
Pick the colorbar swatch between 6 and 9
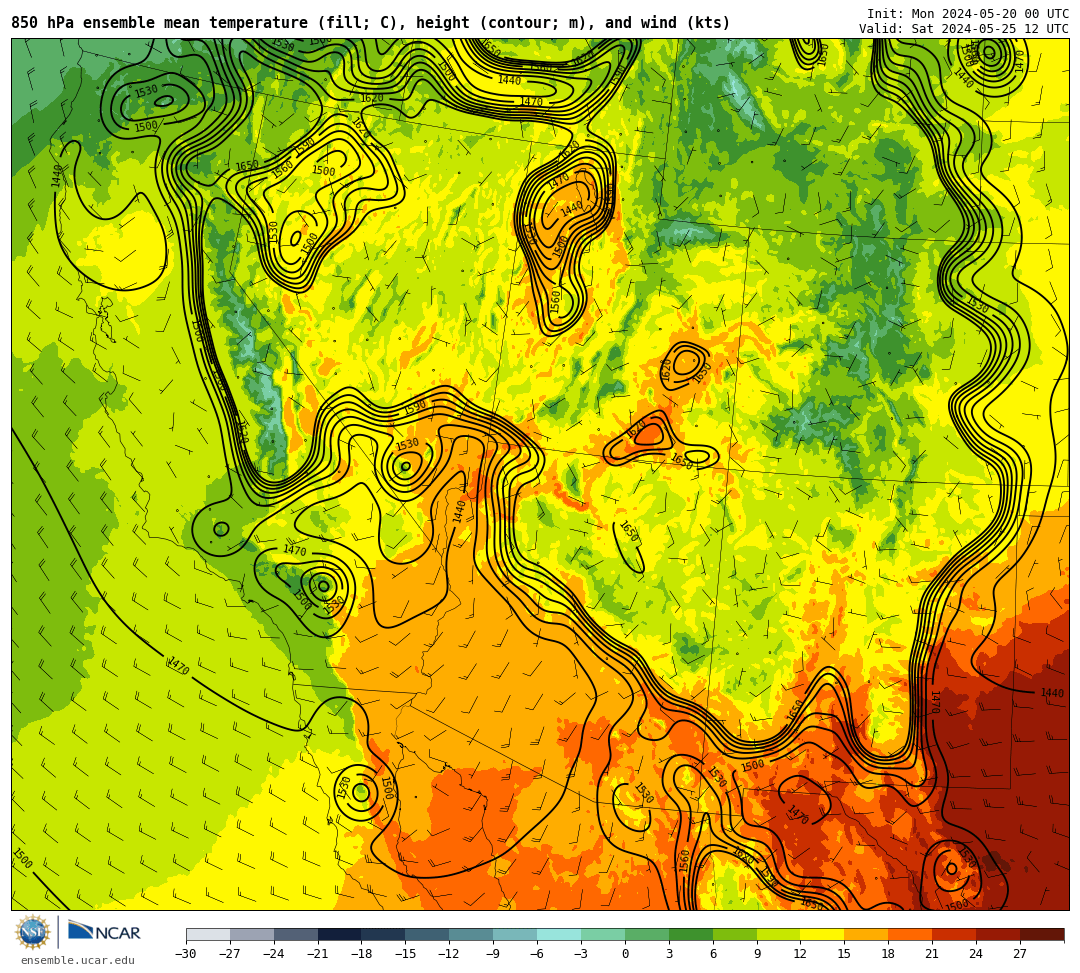[x=735, y=934]
